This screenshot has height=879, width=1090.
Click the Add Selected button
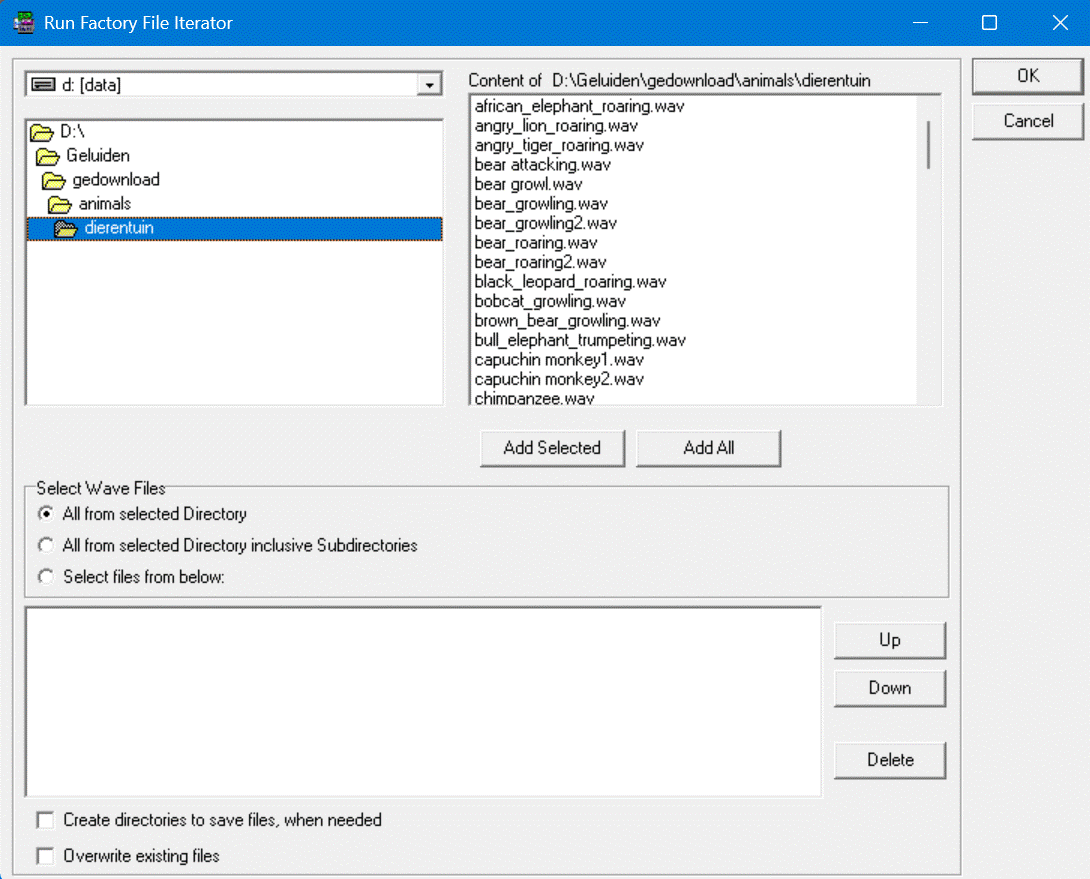[x=552, y=448]
